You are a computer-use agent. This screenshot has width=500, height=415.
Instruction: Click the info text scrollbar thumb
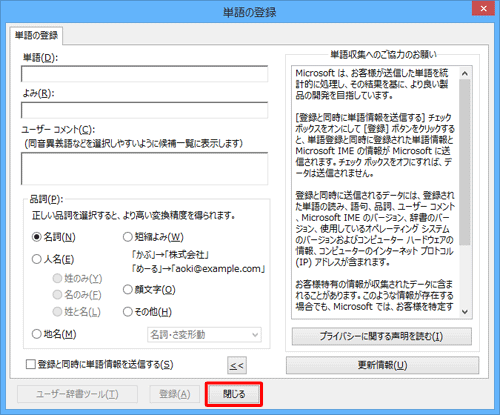(465, 162)
